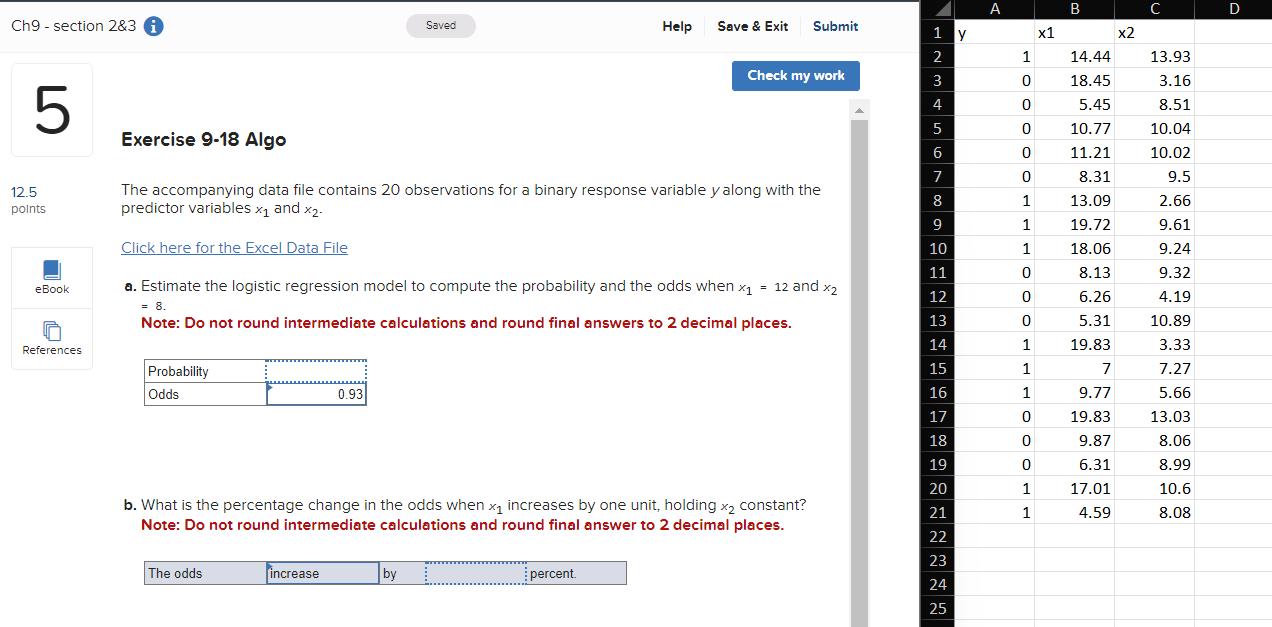Open the Excel Data File link
The height and width of the screenshot is (627, 1272).
point(234,247)
